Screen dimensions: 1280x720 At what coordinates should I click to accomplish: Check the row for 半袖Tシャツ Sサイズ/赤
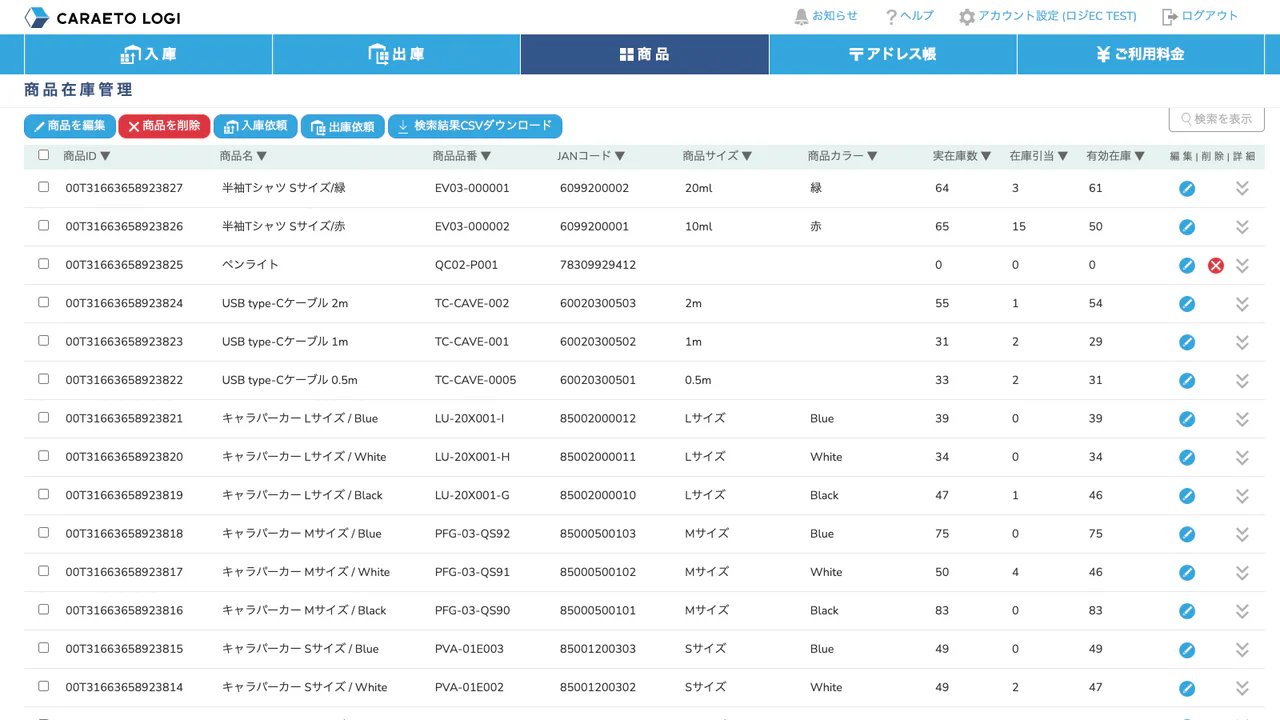coord(43,225)
